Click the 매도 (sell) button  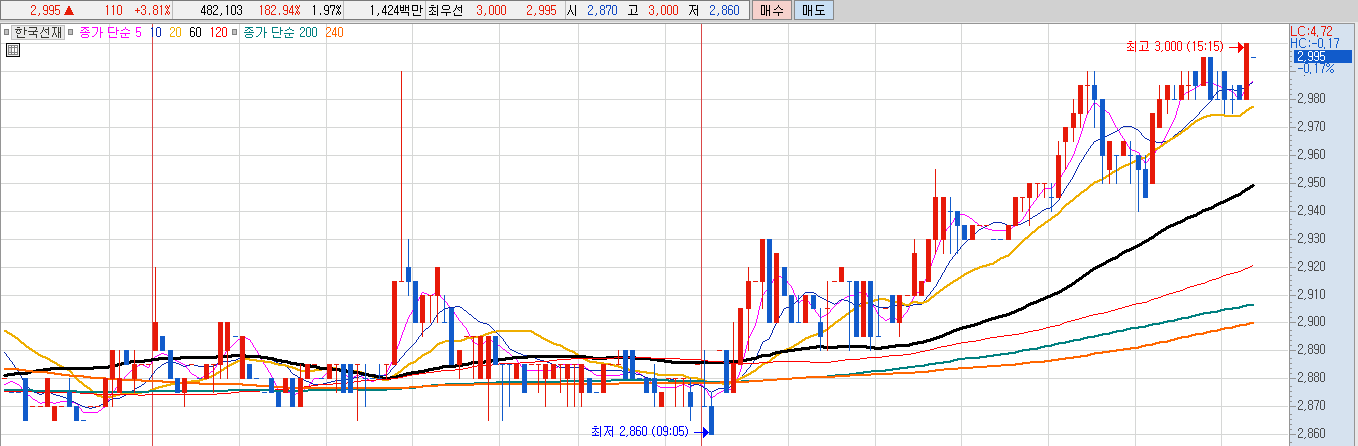pos(813,10)
